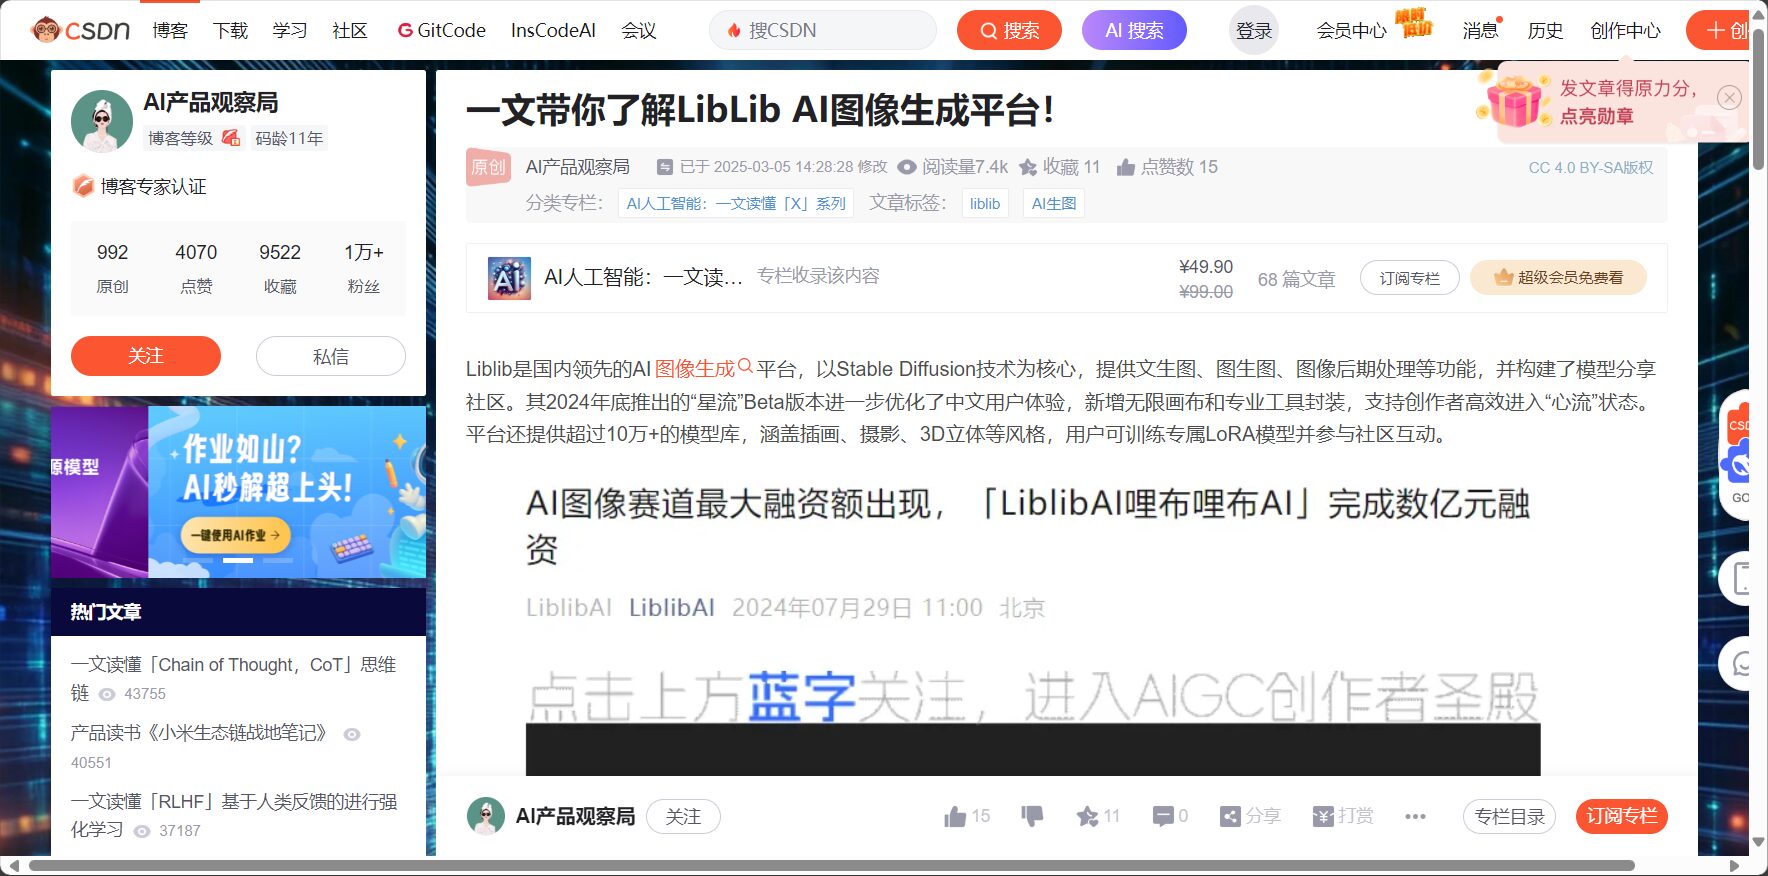Click the AI产品观察局 author name in article header
Image resolution: width=1768 pixels, height=876 pixels.
pos(578,167)
